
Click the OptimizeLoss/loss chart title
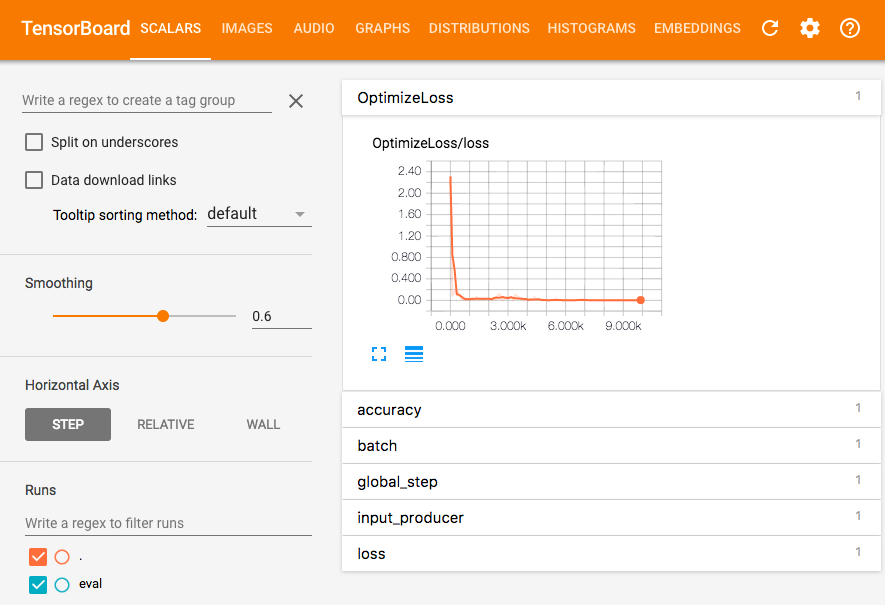[x=431, y=143]
